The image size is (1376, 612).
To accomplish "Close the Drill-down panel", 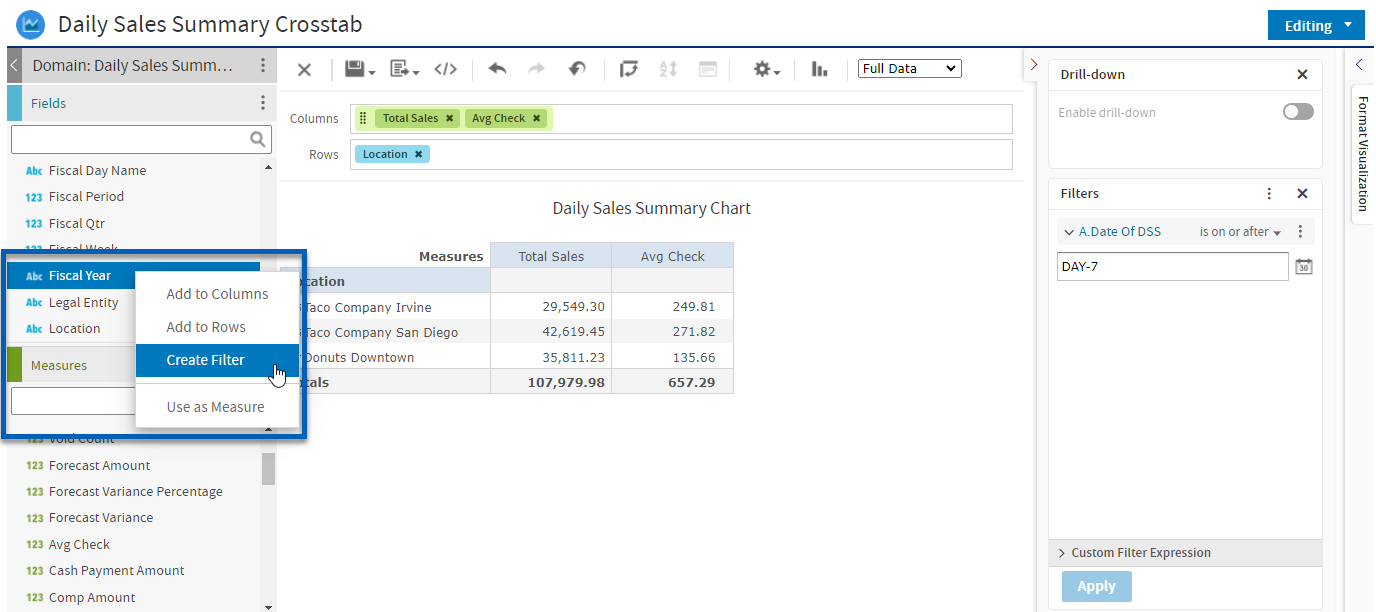I will tap(1302, 74).
